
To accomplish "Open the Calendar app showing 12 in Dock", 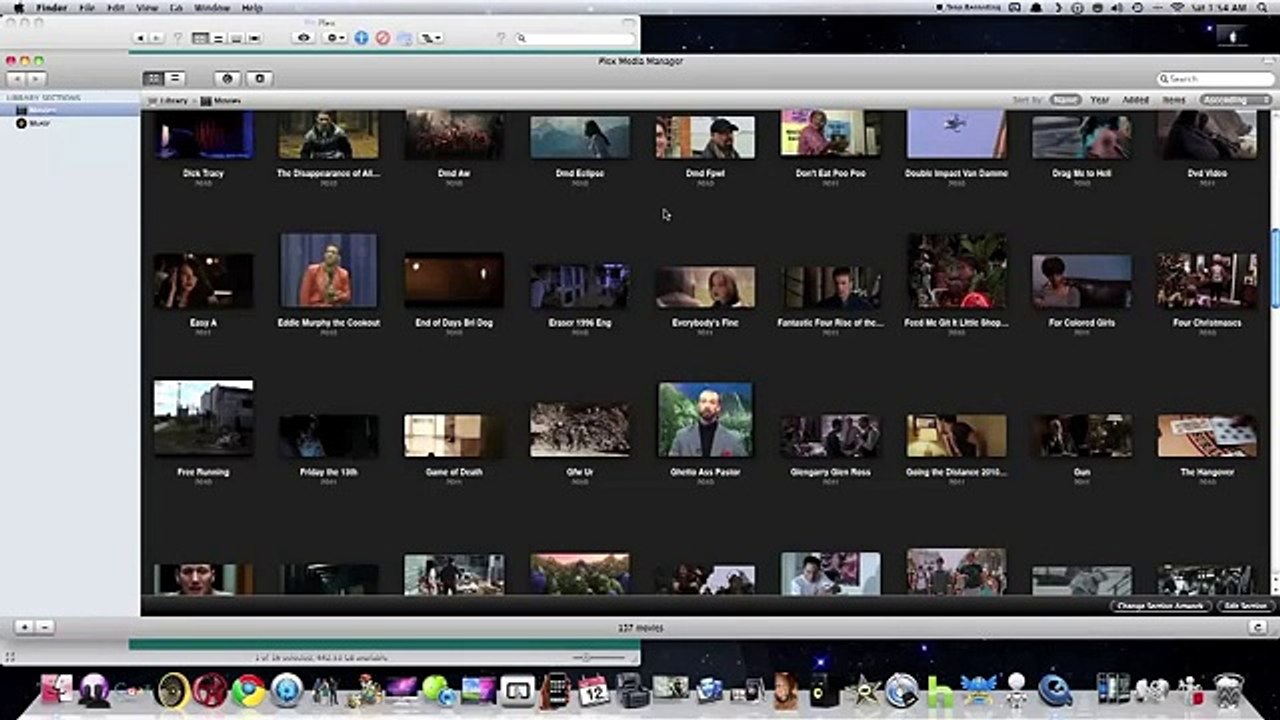I will (594, 690).
